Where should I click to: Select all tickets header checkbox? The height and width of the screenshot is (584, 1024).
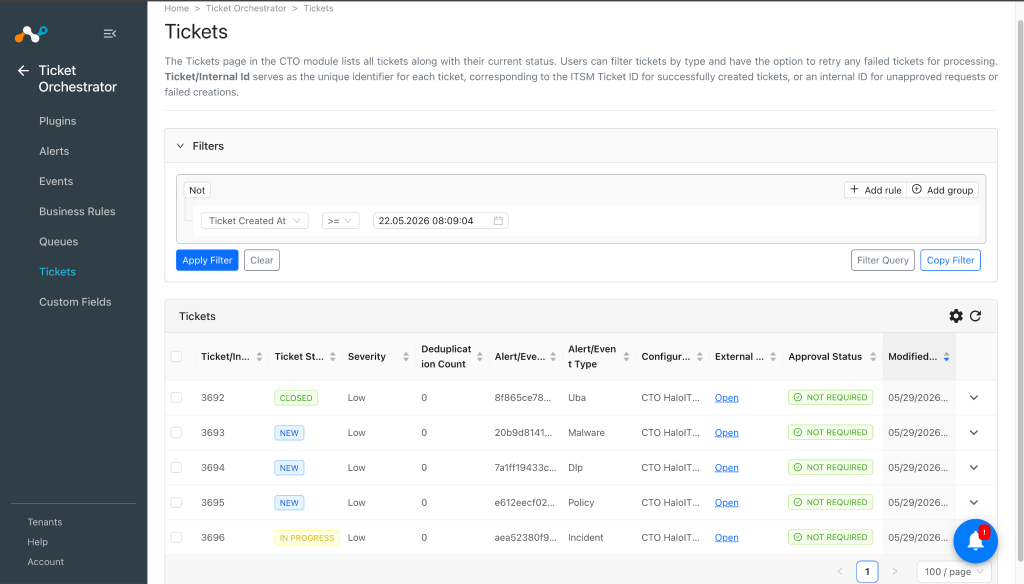(x=176, y=357)
